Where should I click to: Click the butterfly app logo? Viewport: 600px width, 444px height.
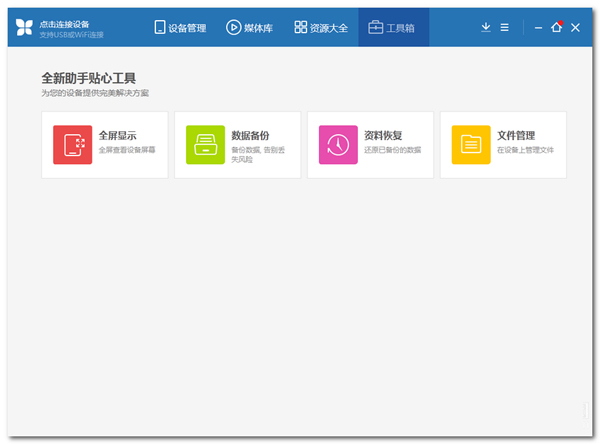tap(24, 28)
